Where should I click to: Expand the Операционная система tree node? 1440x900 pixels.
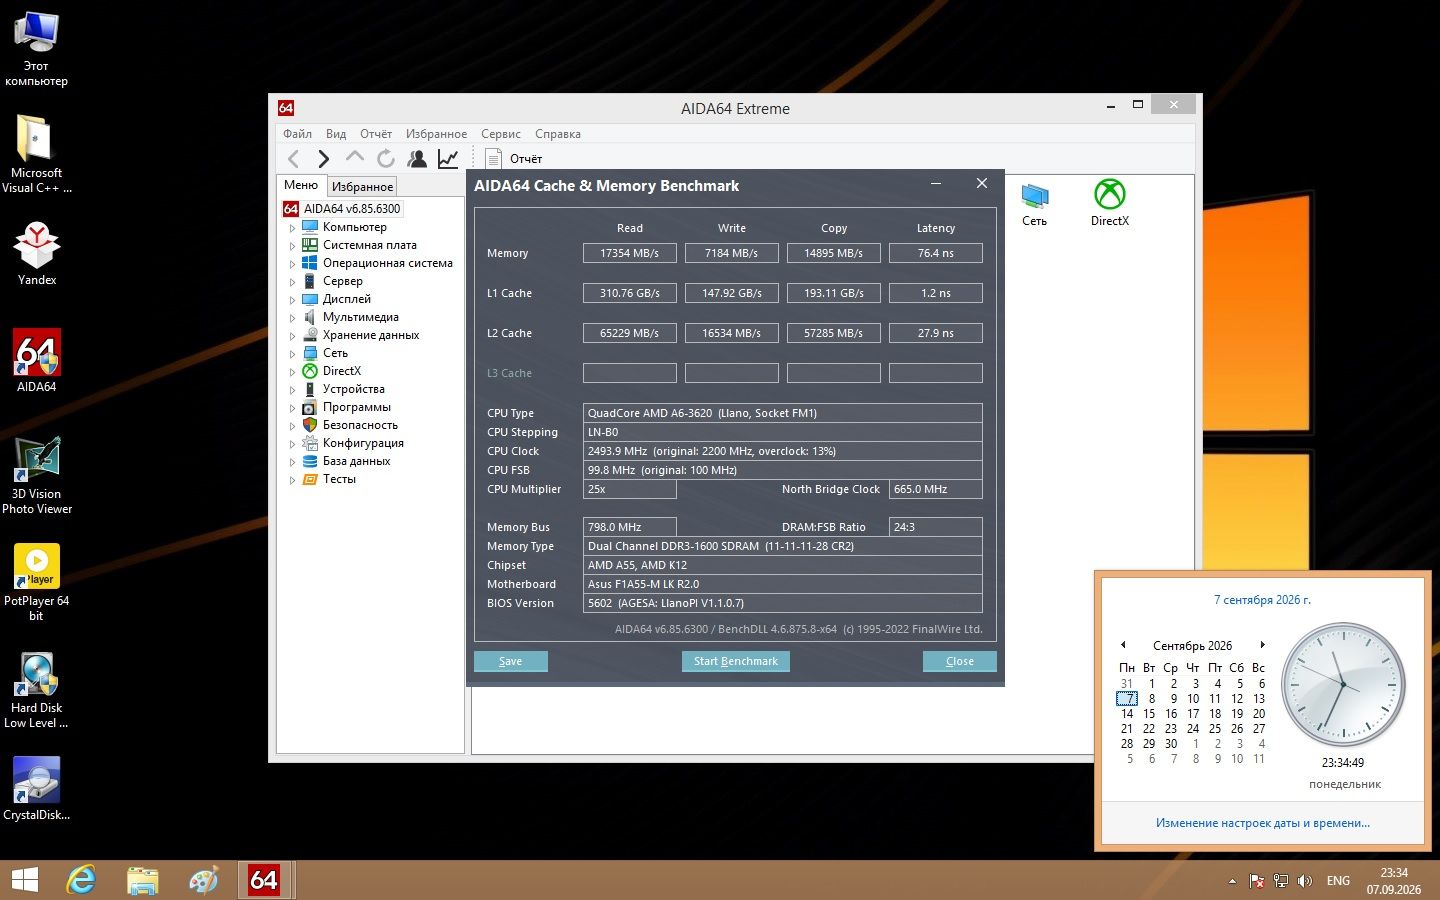coord(293,264)
